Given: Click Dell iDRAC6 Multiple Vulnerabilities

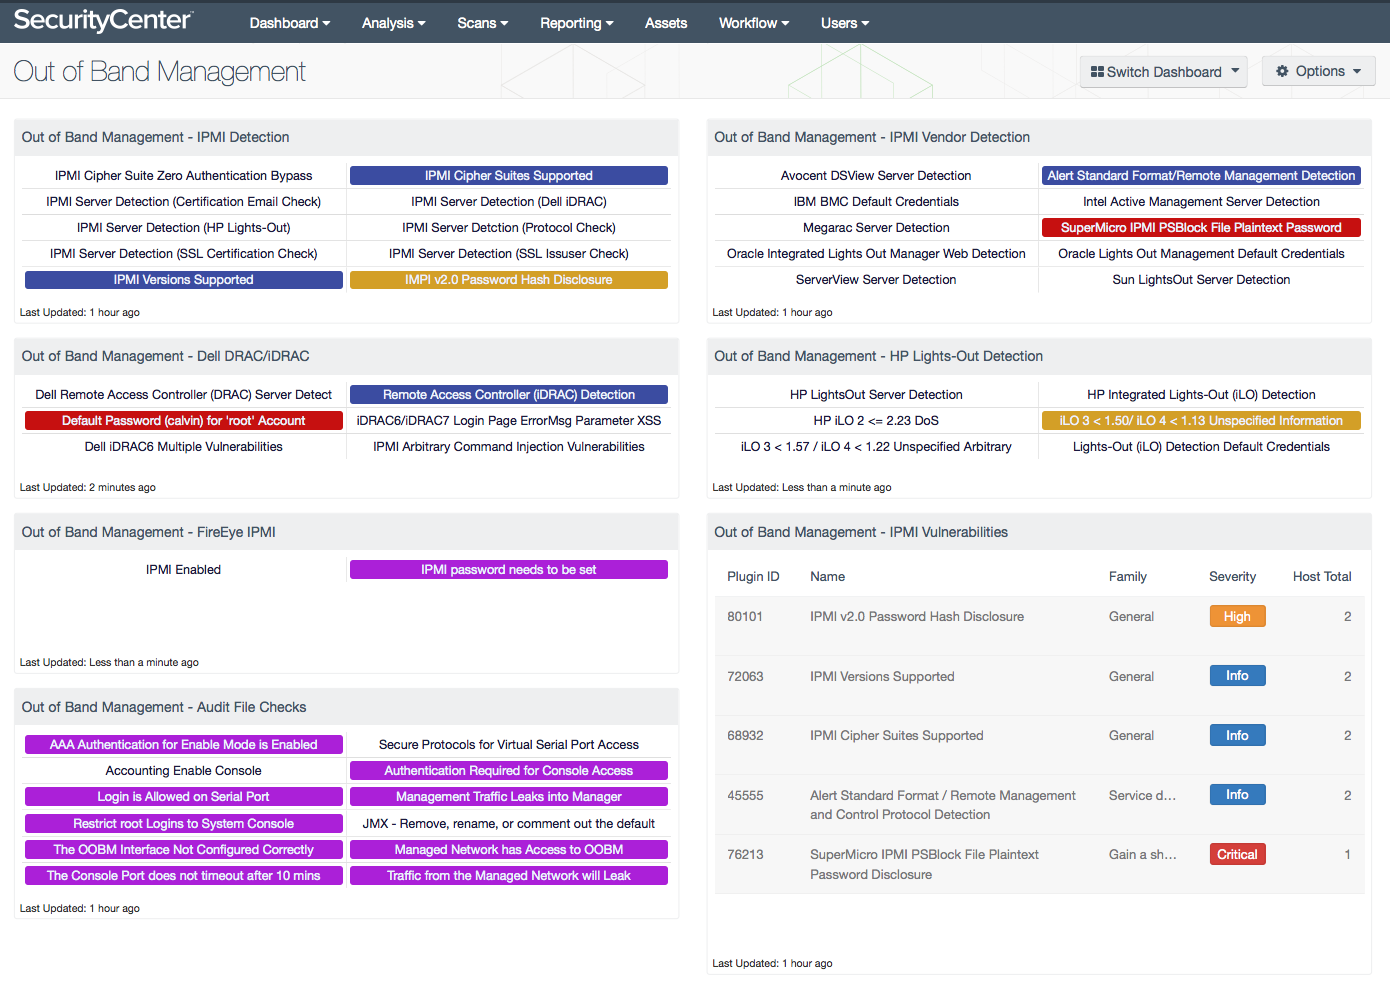Looking at the screenshot, I should 184,447.
